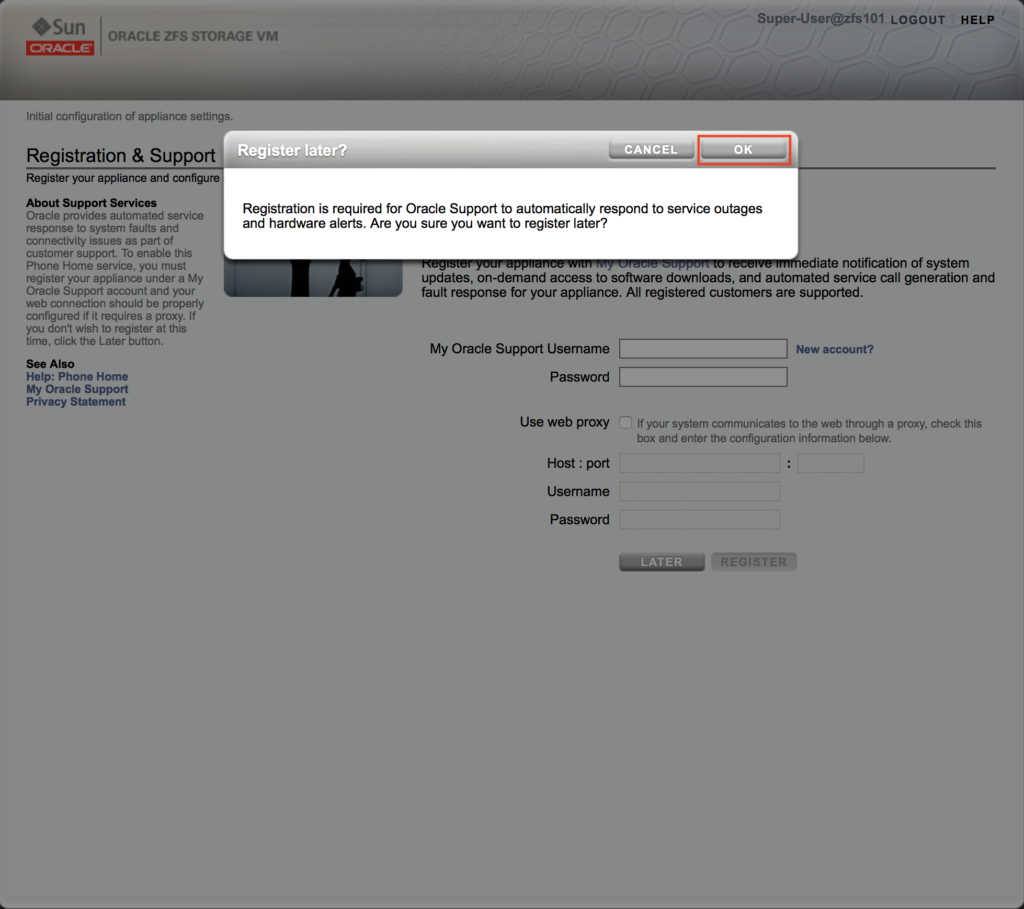Open Help: Phone Home link
This screenshot has width=1024, height=909.
[77, 376]
